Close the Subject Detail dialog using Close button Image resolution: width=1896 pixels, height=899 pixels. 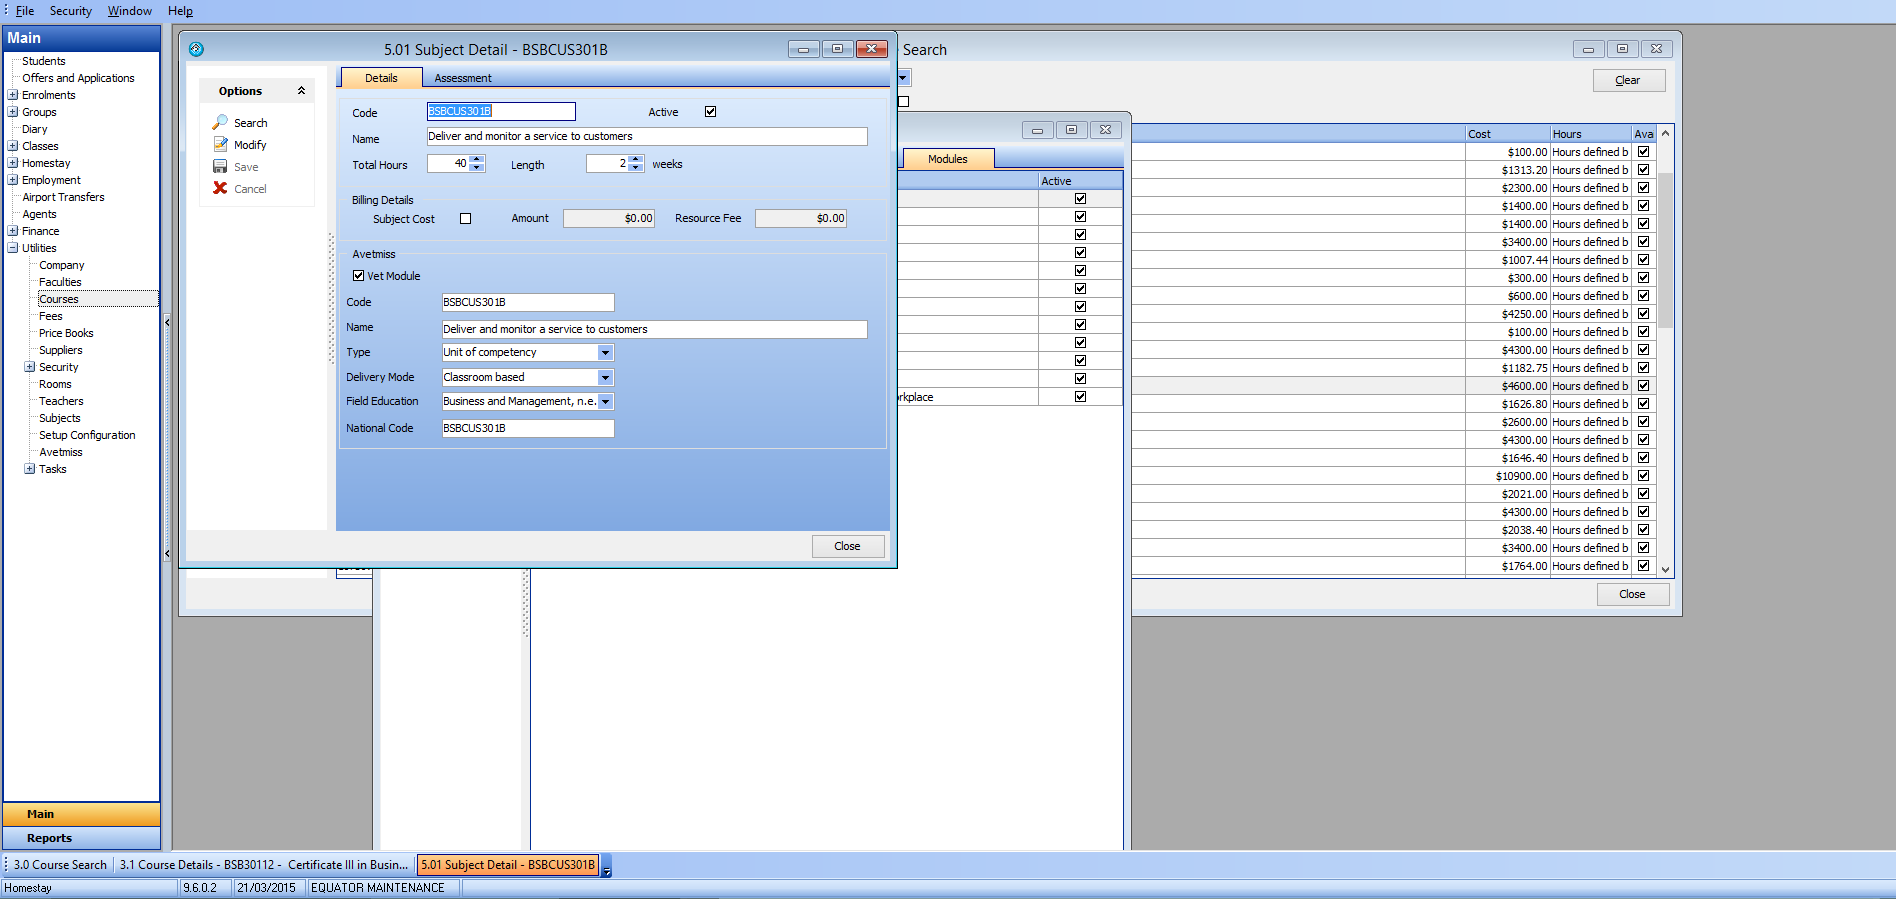pos(847,546)
